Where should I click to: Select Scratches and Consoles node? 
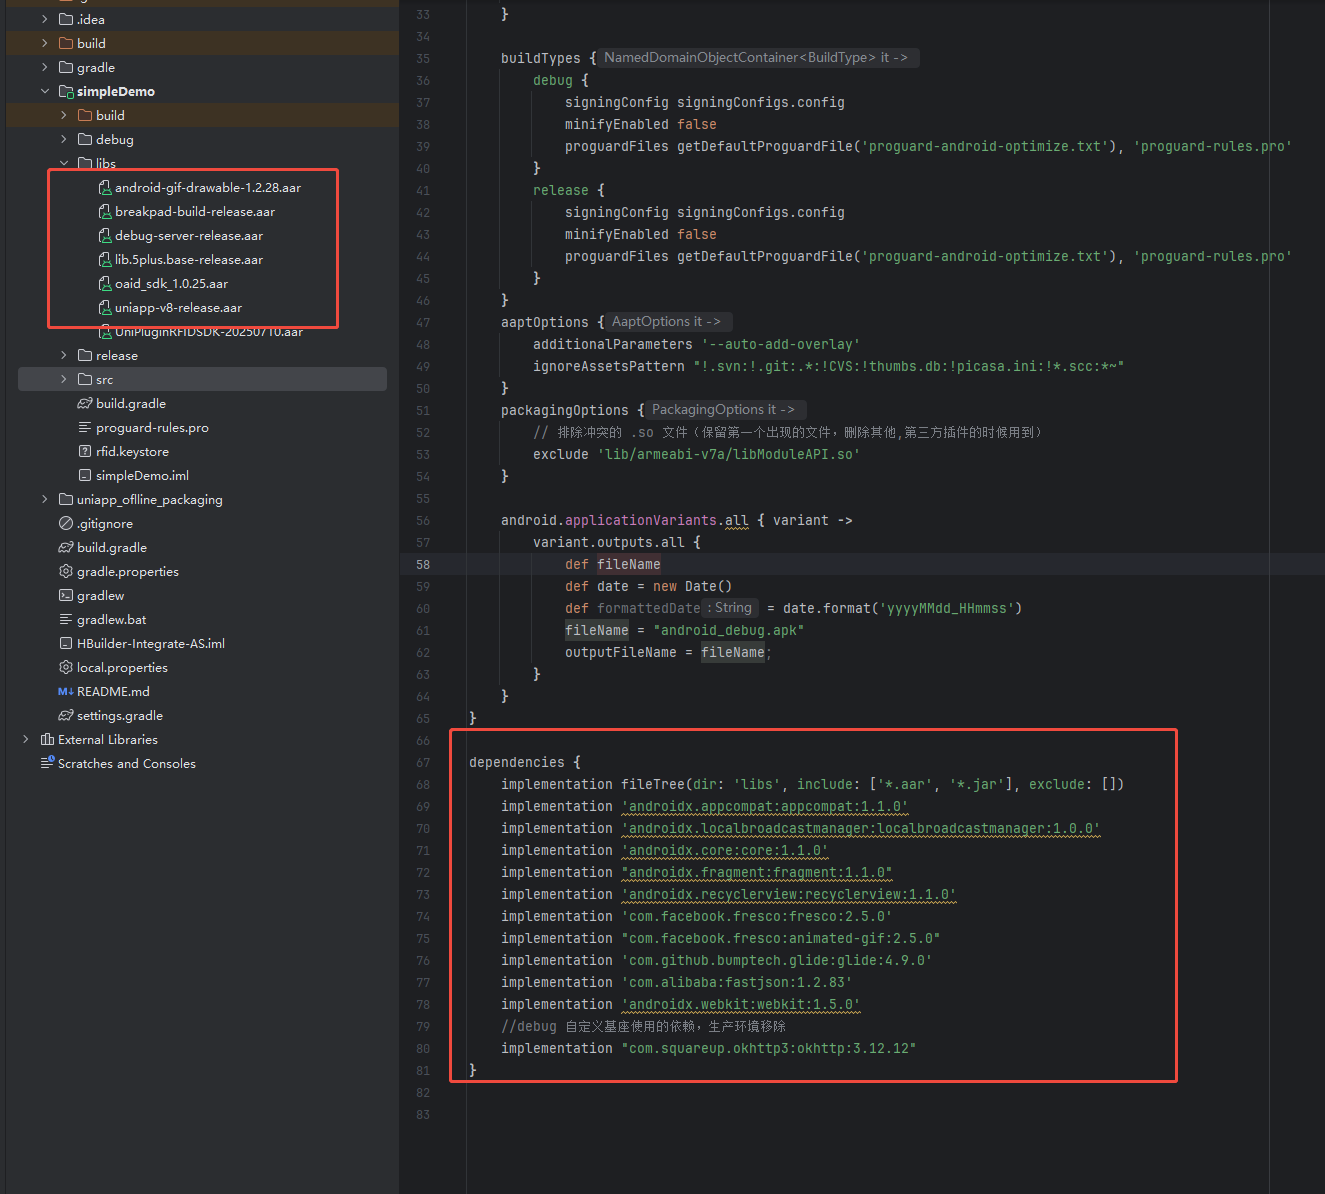point(127,763)
